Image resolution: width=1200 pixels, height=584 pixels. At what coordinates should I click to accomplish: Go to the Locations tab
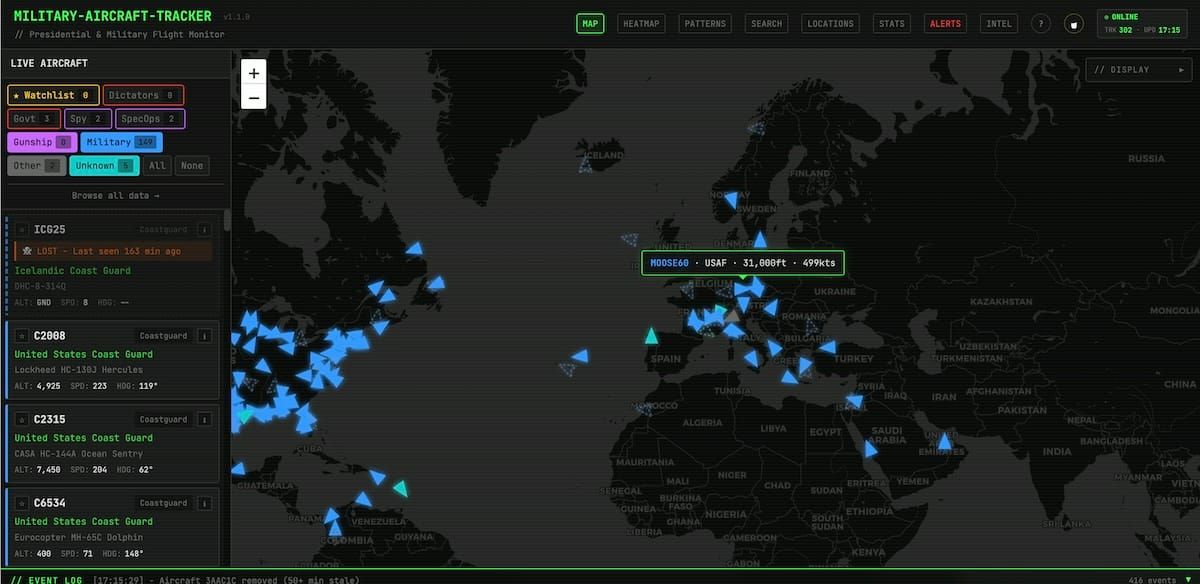tap(830, 24)
